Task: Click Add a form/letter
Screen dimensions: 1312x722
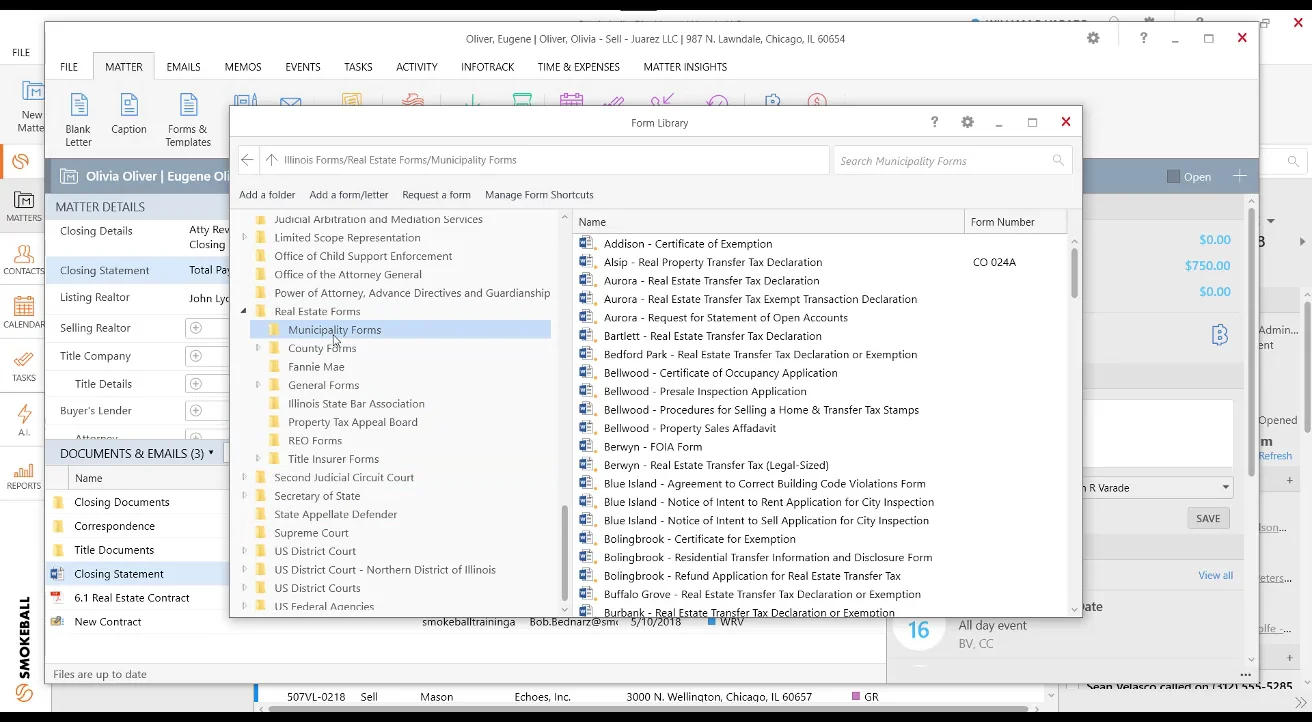Action: coord(349,195)
